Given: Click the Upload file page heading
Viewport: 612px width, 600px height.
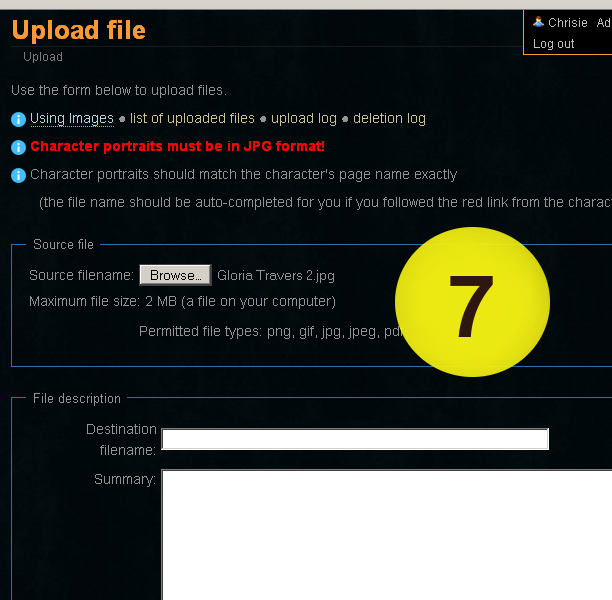Looking at the screenshot, I should click(x=79, y=30).
